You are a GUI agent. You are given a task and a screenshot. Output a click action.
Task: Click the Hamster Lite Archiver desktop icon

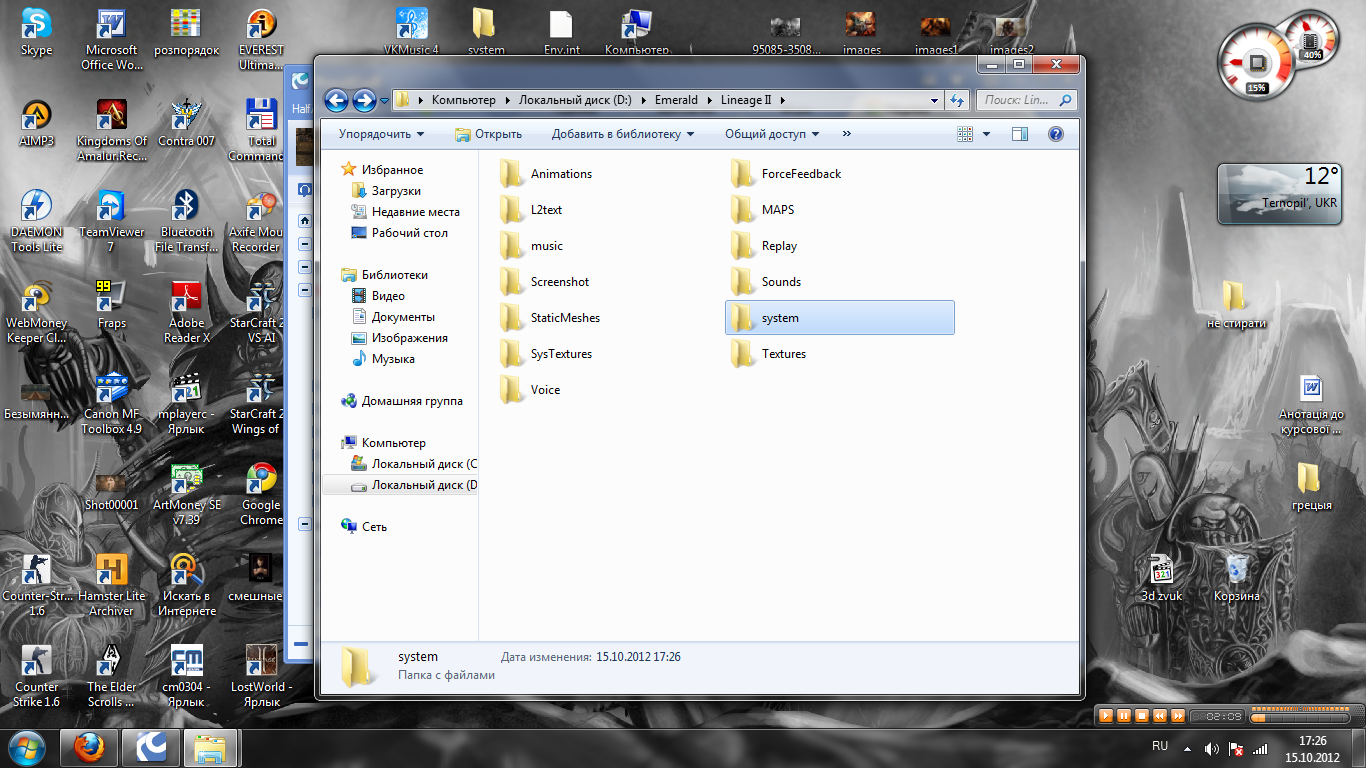tap(112, 584)
